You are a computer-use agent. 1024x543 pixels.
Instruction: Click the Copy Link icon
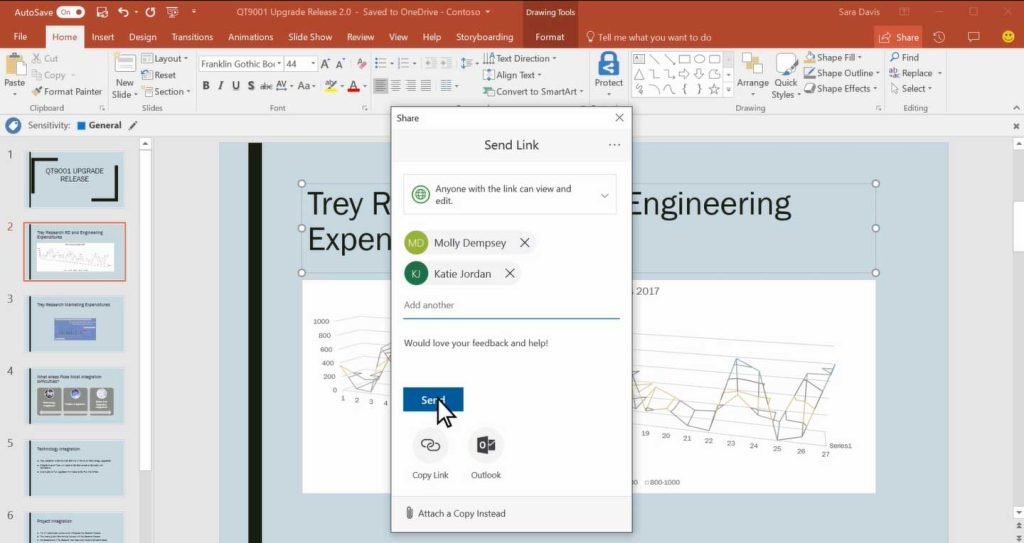click(430, 445)
